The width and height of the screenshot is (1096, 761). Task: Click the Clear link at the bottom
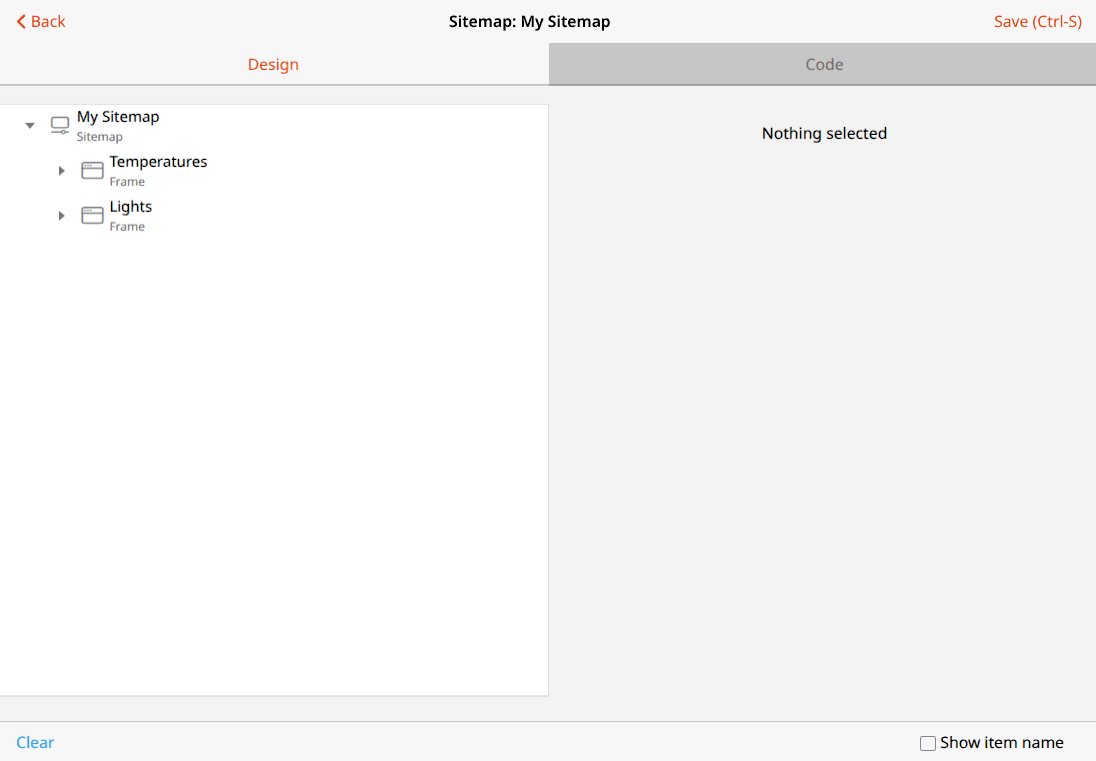pos(35,743)
